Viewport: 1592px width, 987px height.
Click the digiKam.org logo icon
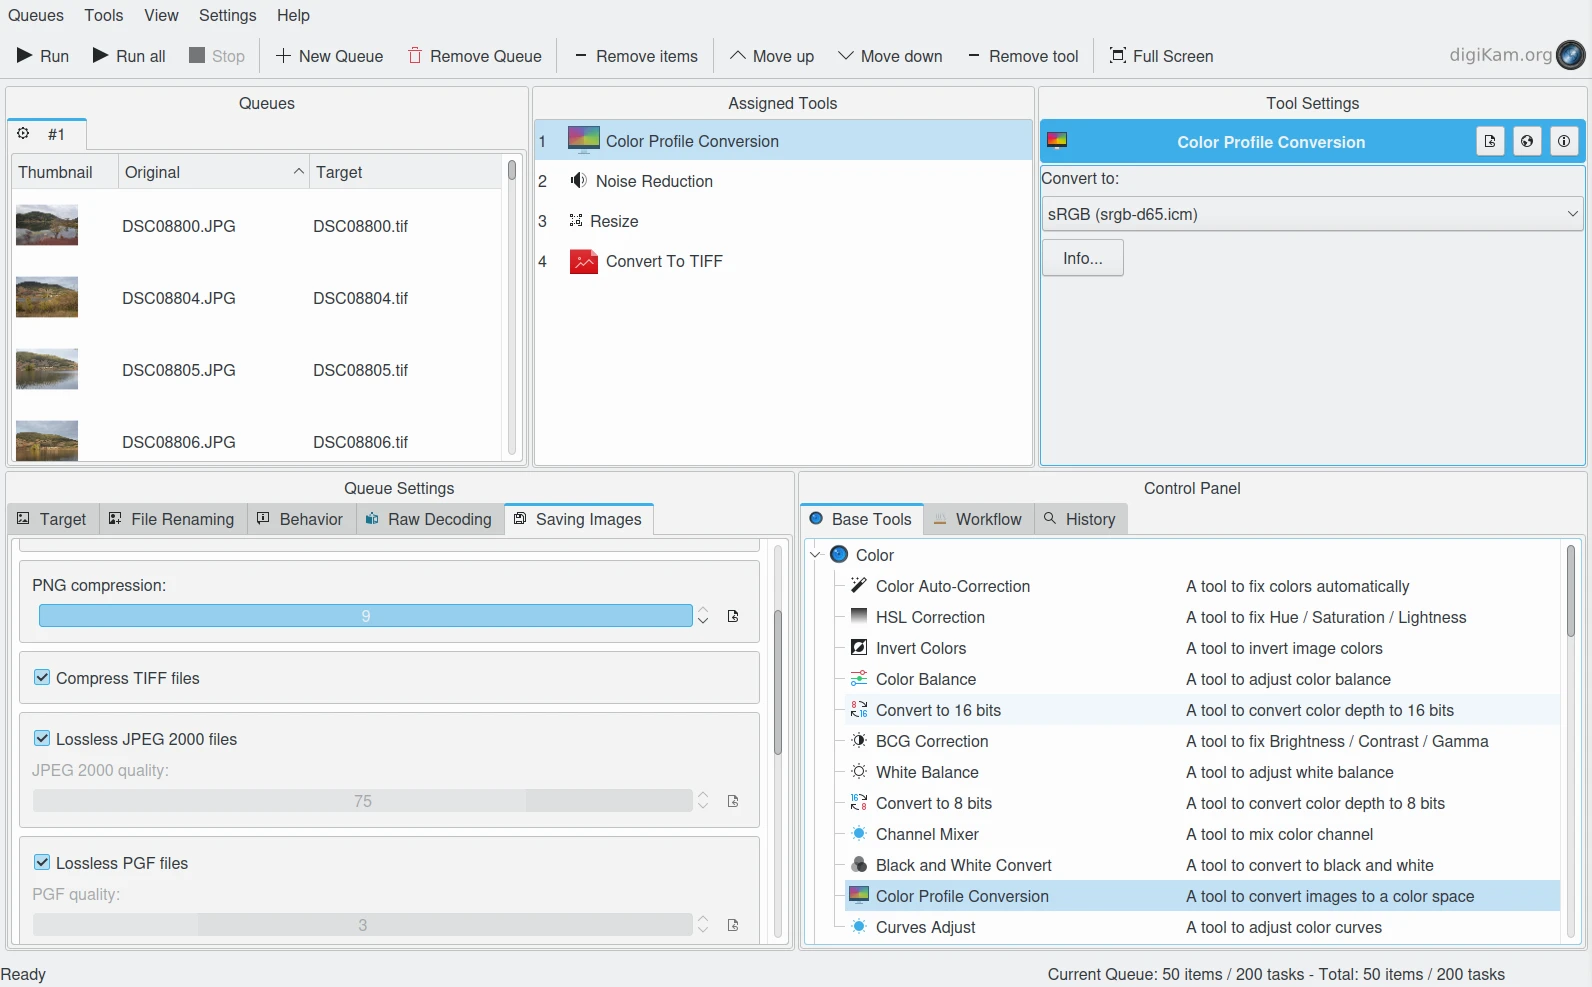[1570, 55]
